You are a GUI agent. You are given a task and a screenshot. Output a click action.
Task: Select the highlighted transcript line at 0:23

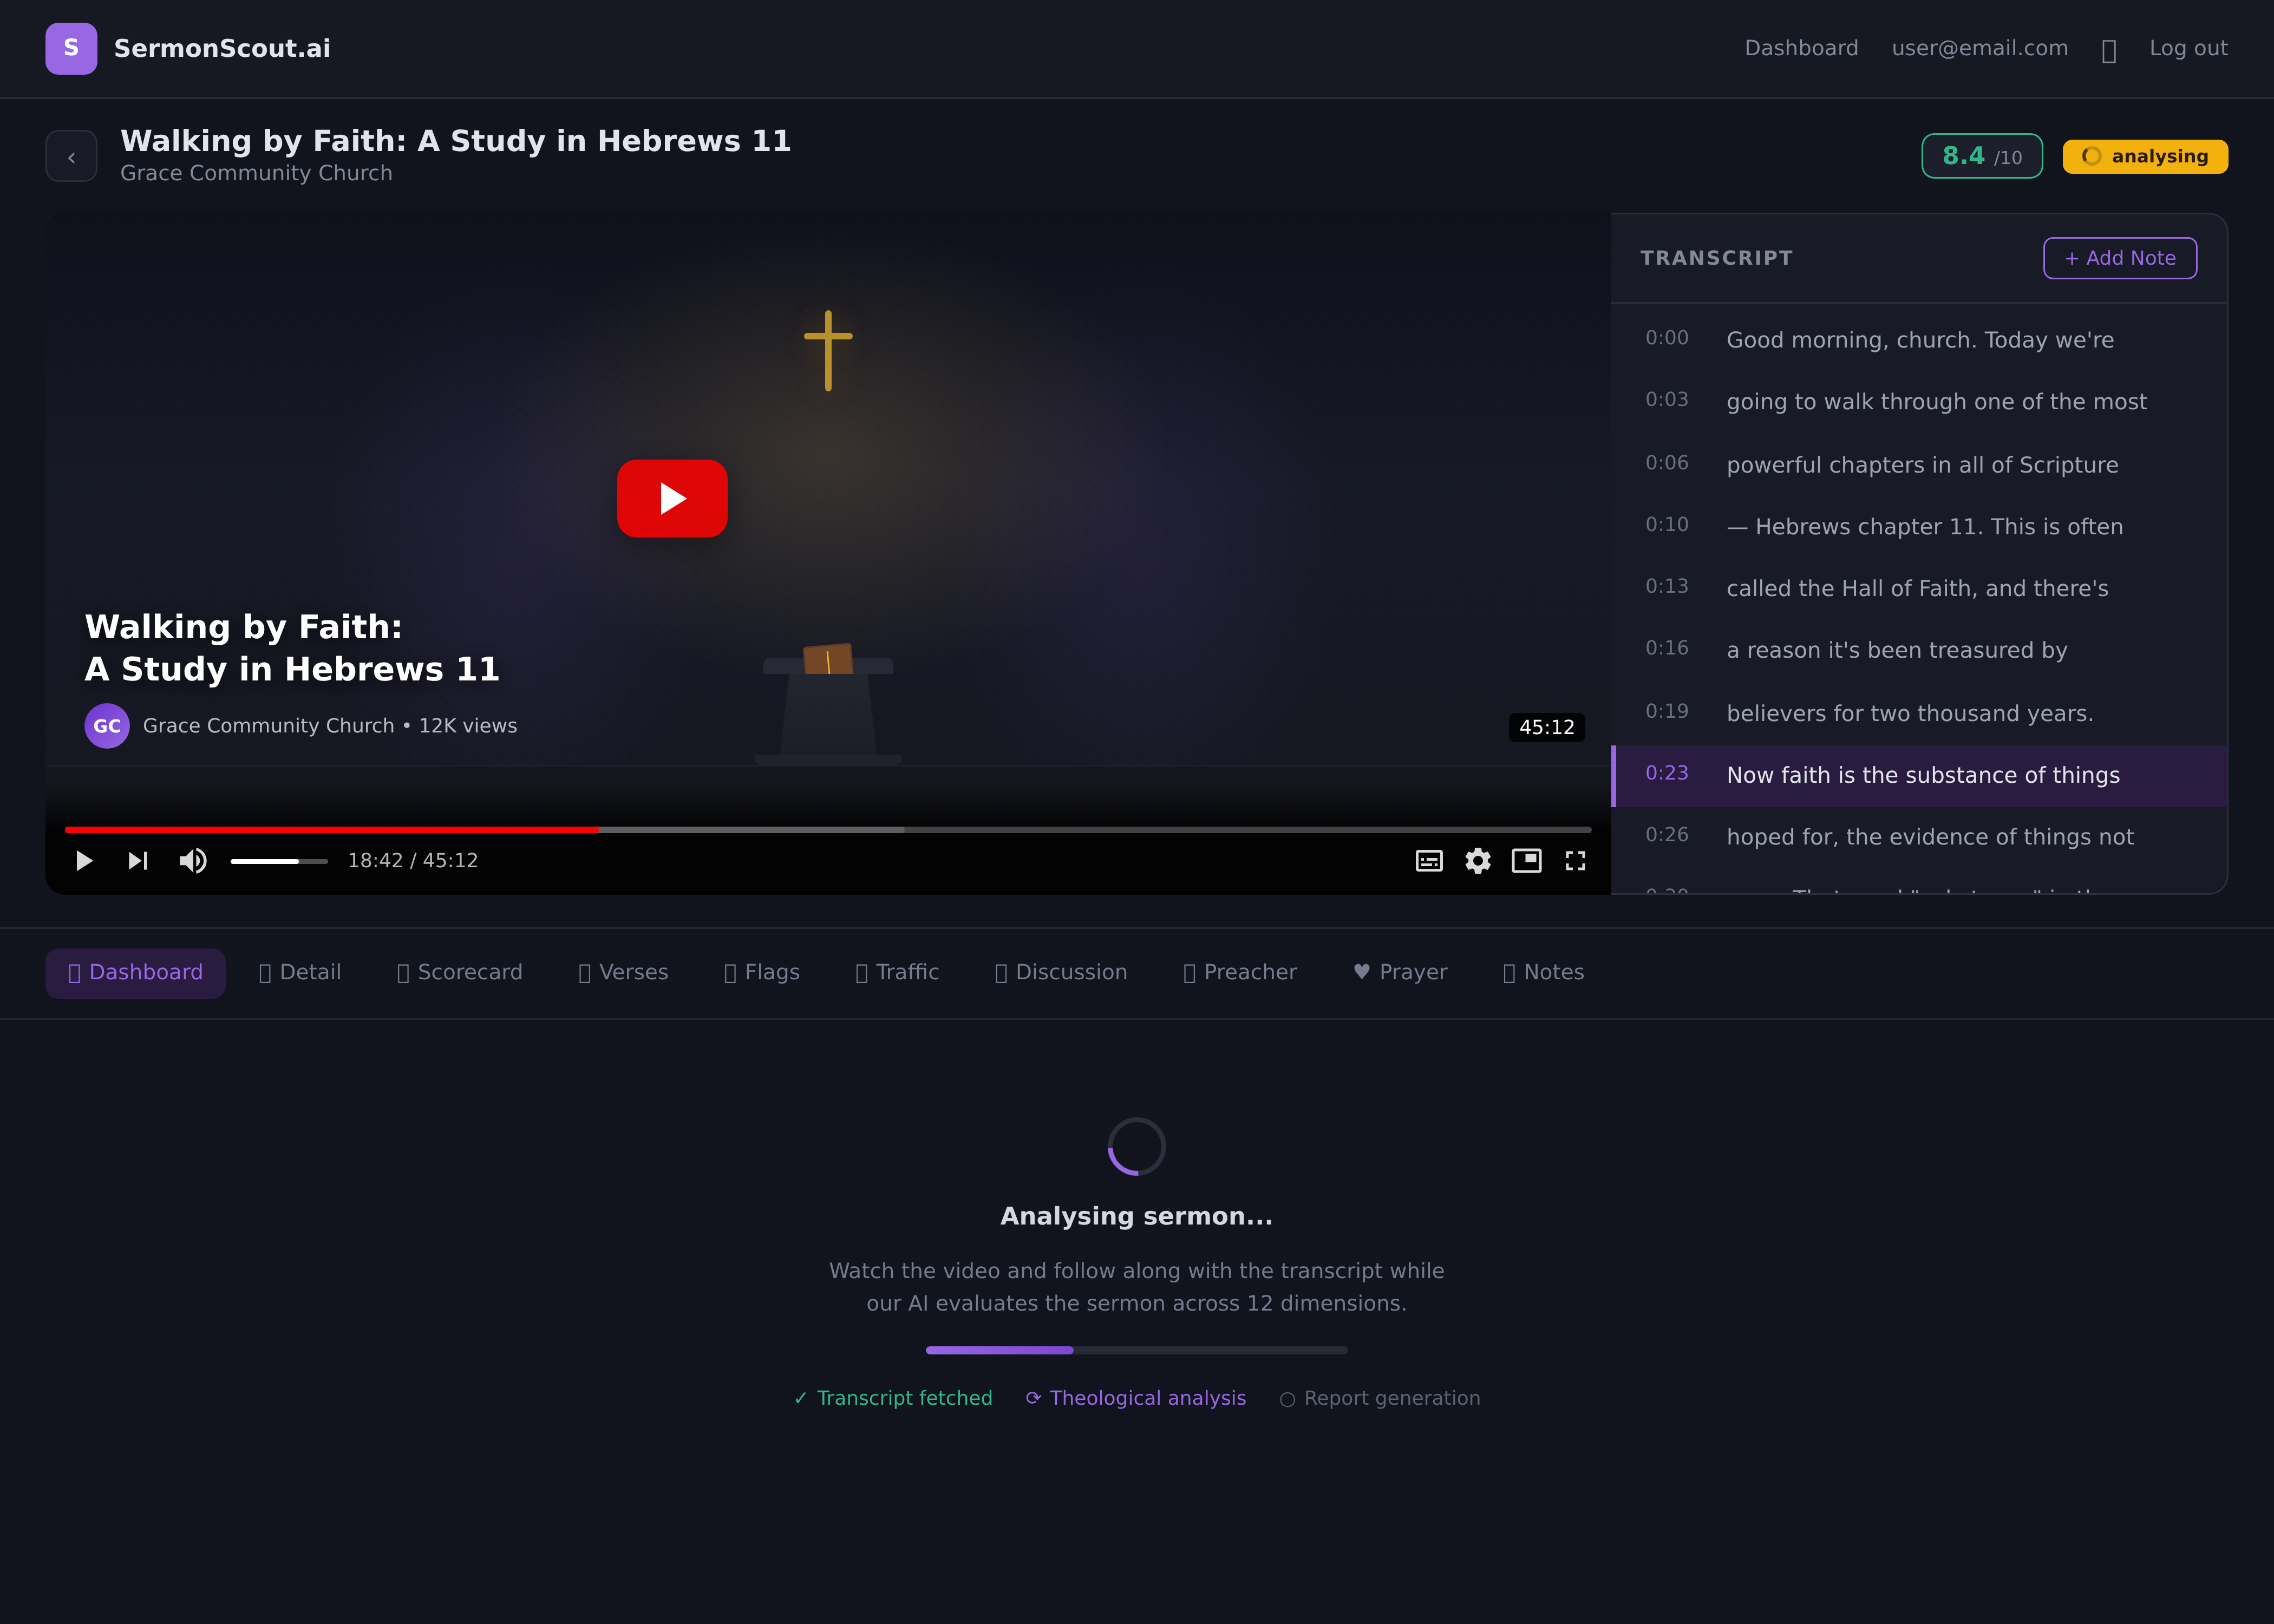(1920, 775)
